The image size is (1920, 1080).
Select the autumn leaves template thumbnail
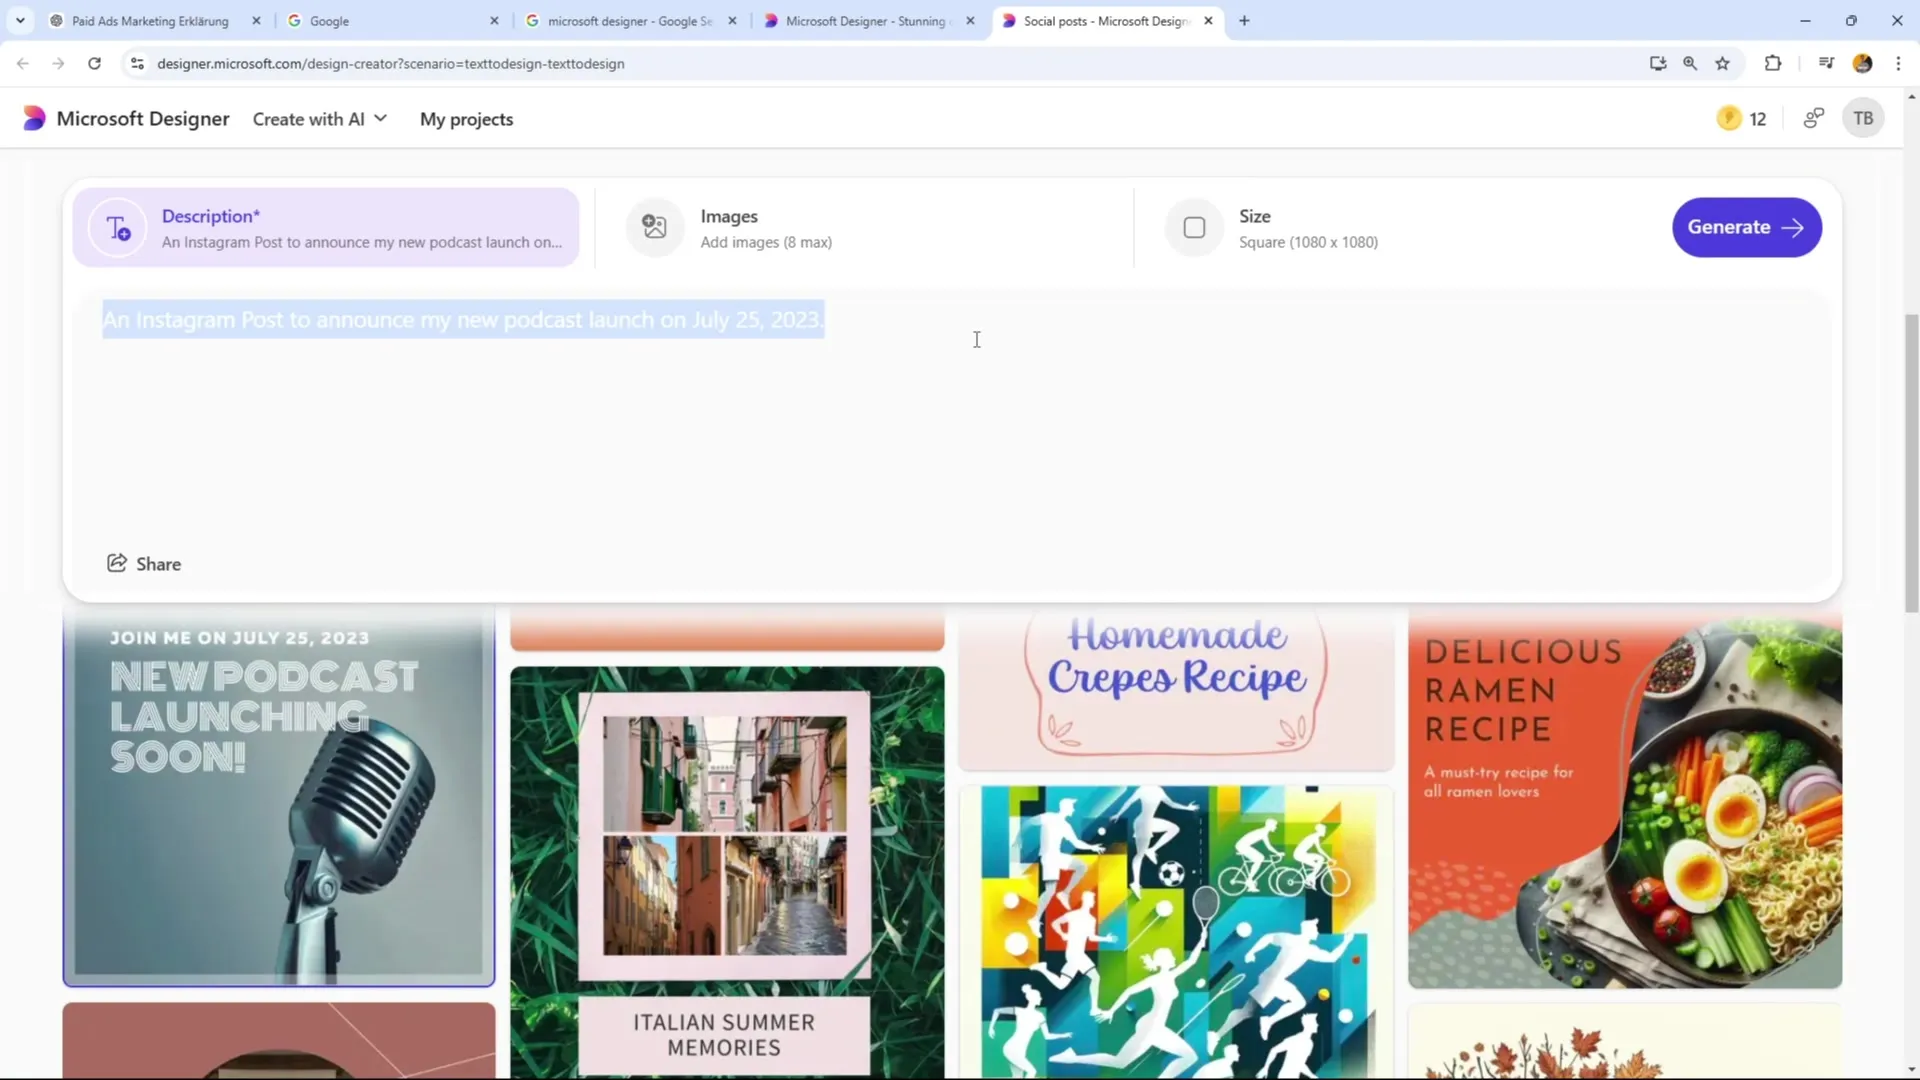(x=1625, y=1042)
